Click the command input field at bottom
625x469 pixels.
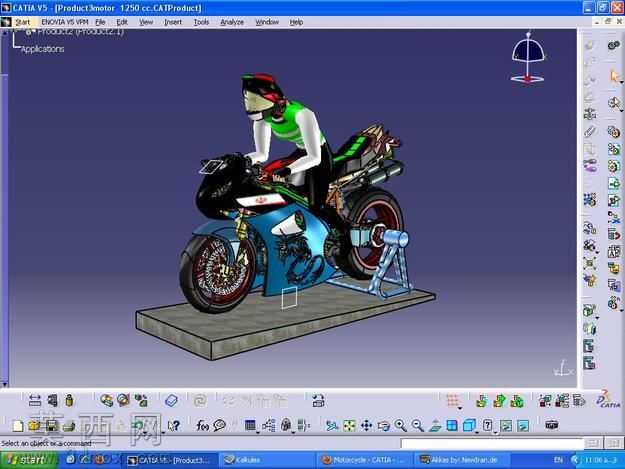[492, 443]
